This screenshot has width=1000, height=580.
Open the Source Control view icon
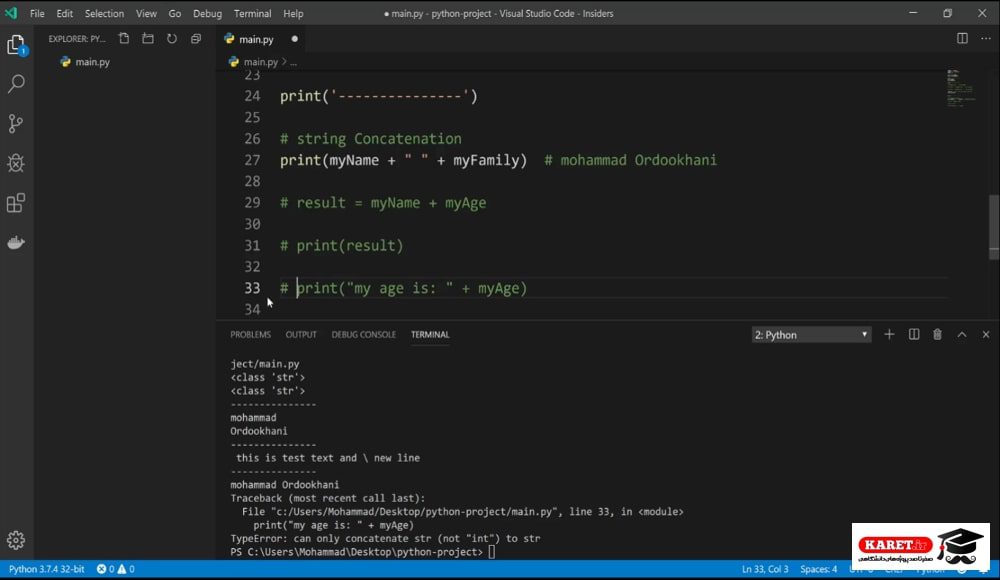[x=16, y=123]
